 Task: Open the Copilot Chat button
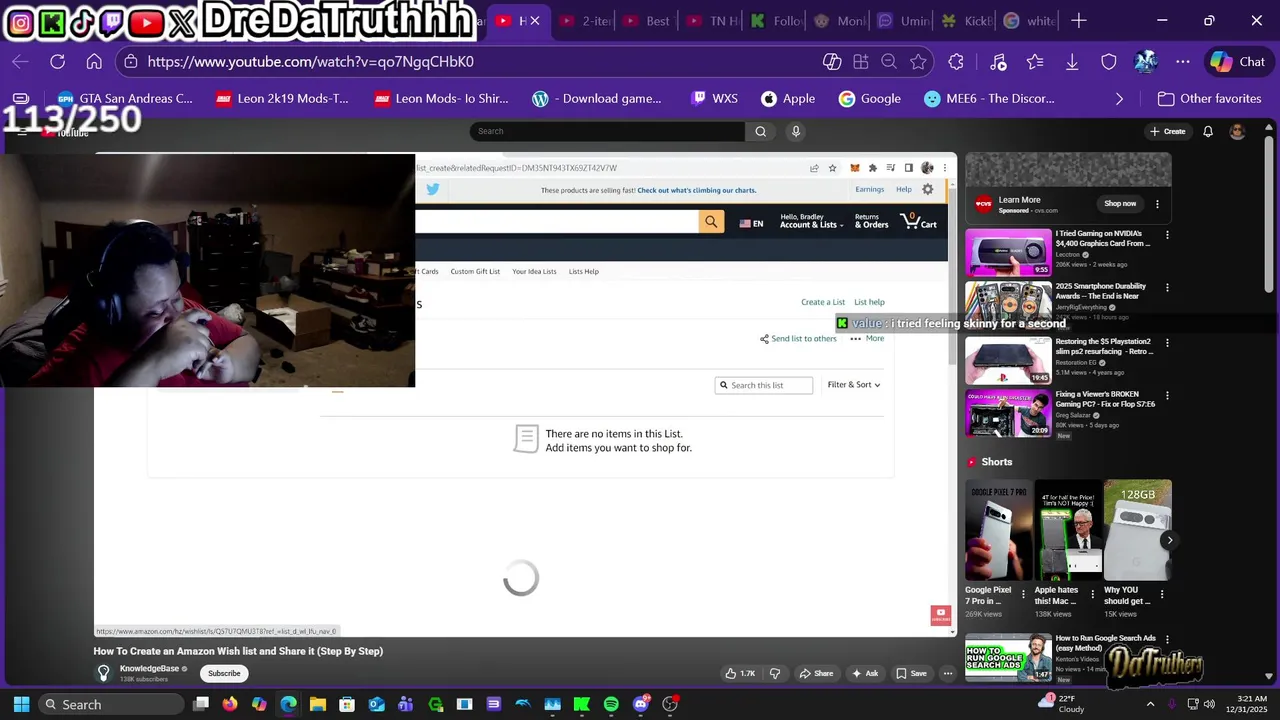point(1238,62)
